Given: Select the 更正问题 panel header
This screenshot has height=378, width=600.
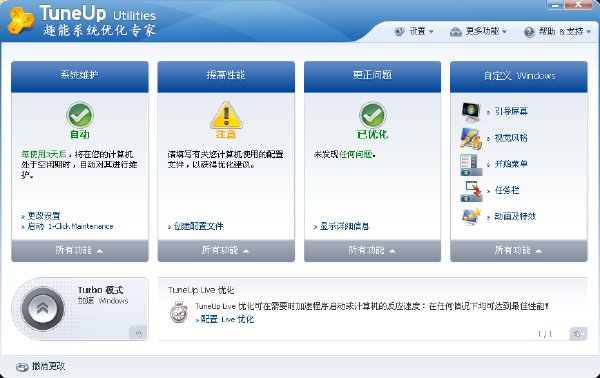Looking at the screenshot, I should coord(372,76).
